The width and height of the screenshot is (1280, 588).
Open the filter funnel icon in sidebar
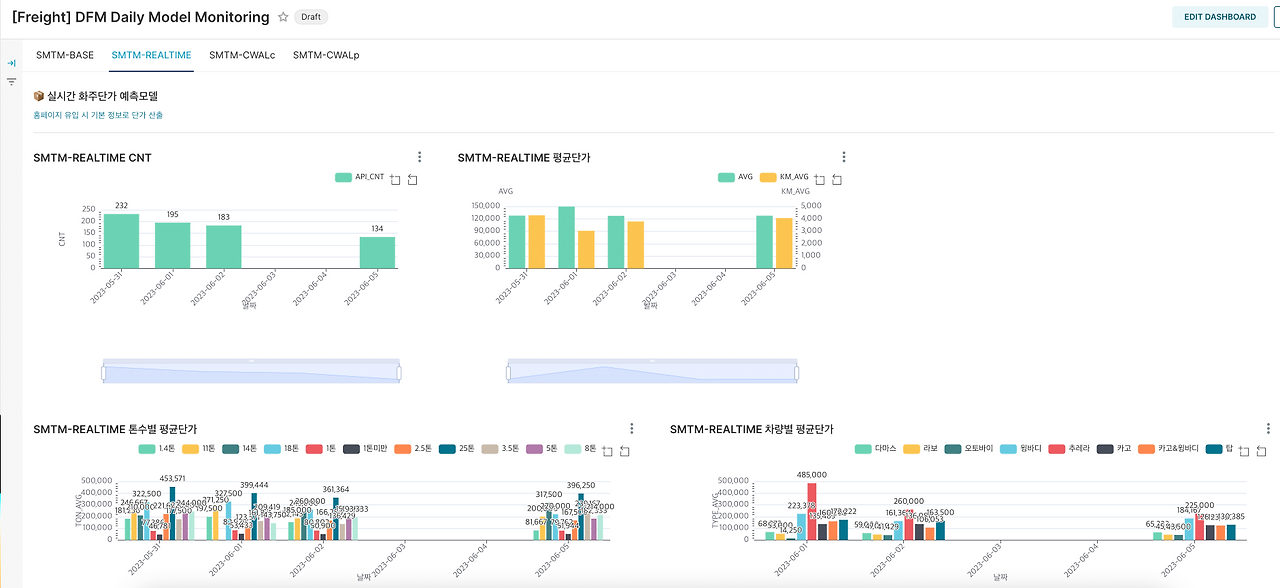[12, 82]
